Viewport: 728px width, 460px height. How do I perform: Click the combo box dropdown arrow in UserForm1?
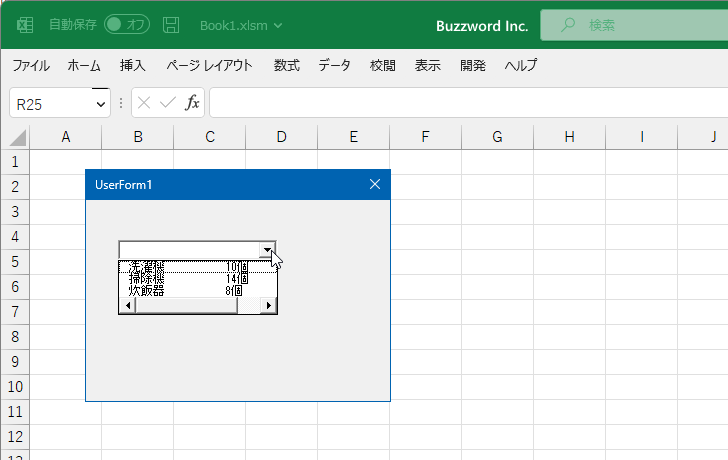[267, 250]
